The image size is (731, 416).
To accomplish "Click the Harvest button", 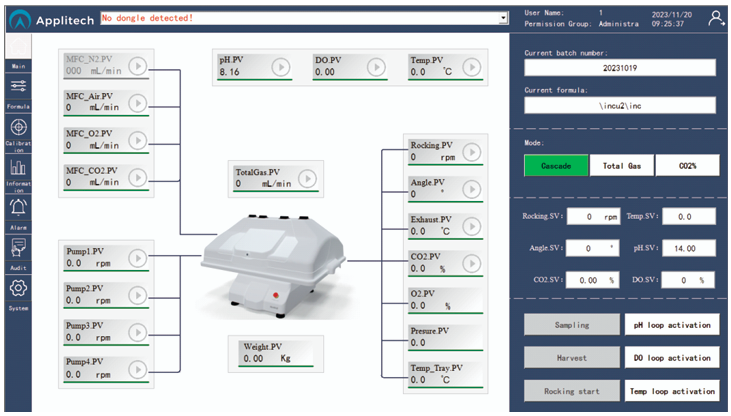I will [x=571, y=358].
